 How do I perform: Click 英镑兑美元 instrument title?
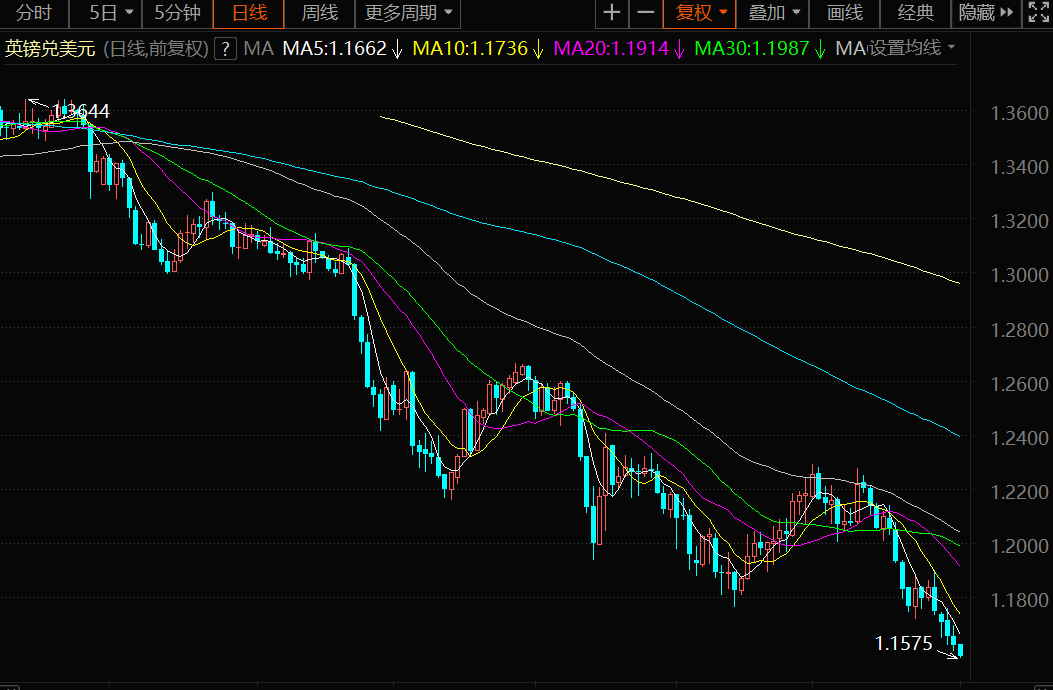coord(50,49)
